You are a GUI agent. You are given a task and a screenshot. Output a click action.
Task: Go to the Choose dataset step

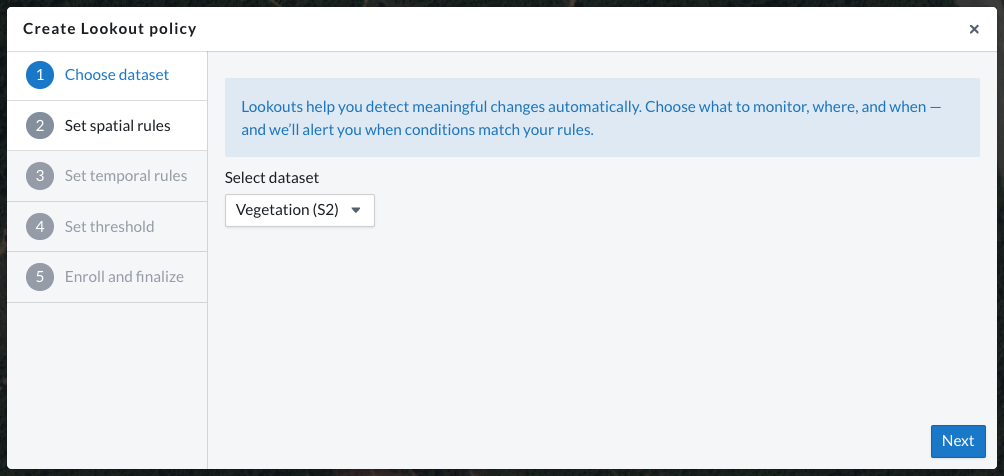click(117, 75)
